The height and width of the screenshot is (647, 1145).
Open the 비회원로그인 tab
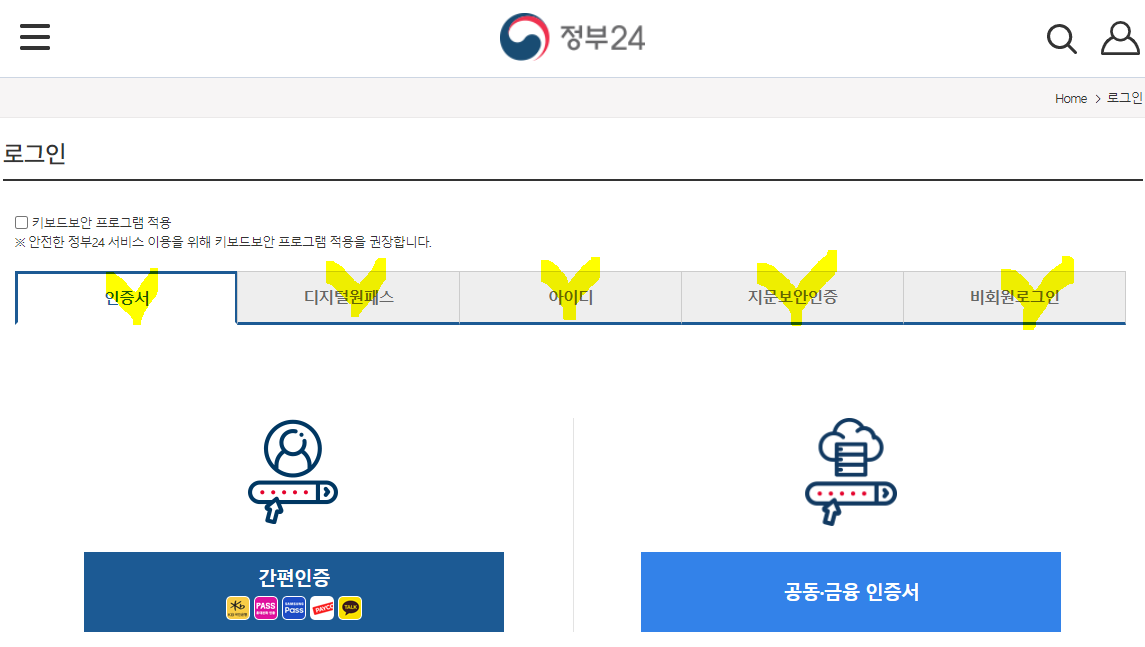(x=1014, y=297)
